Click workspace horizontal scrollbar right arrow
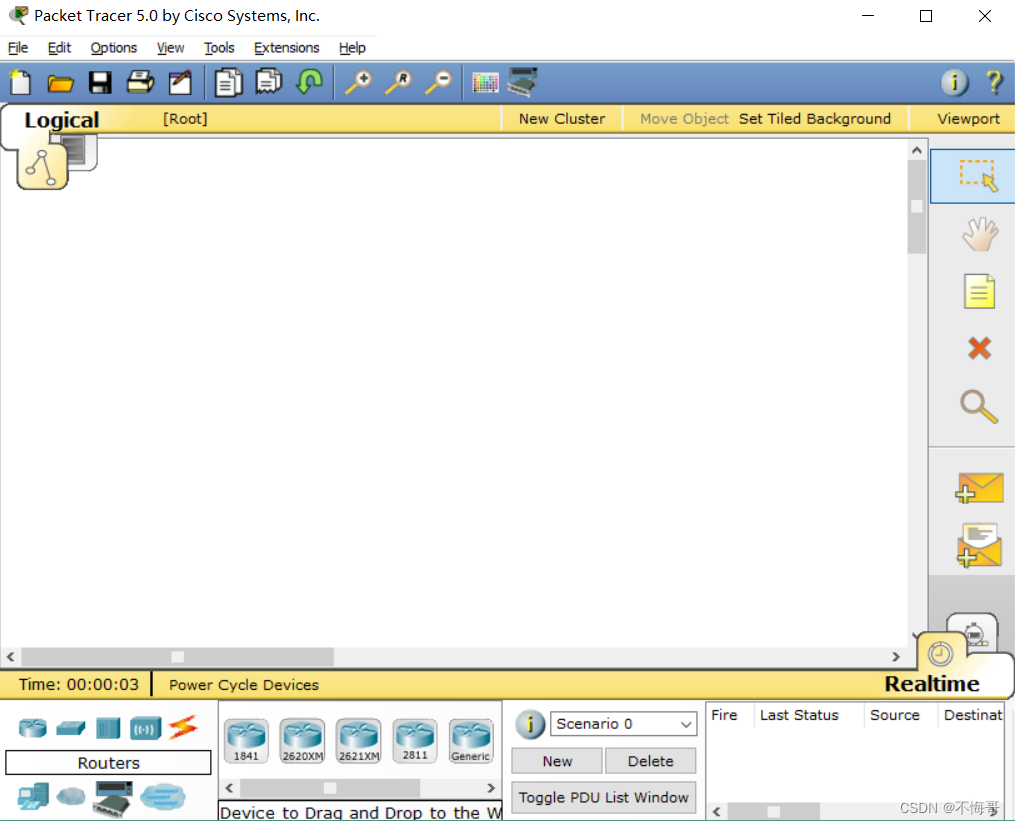Image resolution: width=1015 pixels, height=824 pixels. coord(895,656)
